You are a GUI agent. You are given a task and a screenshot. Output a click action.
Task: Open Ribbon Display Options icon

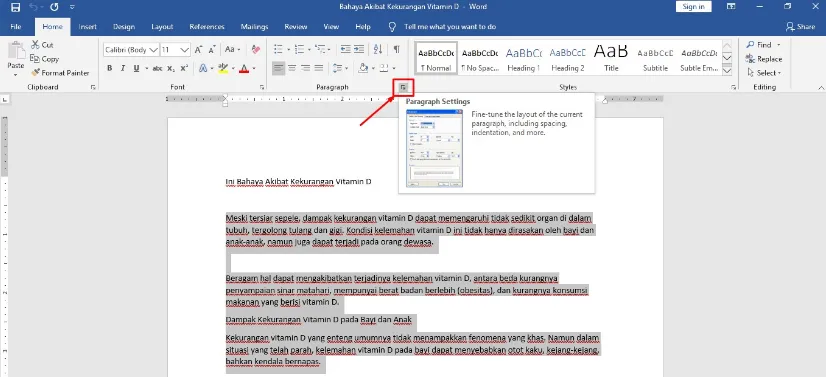tap(731, 7)
